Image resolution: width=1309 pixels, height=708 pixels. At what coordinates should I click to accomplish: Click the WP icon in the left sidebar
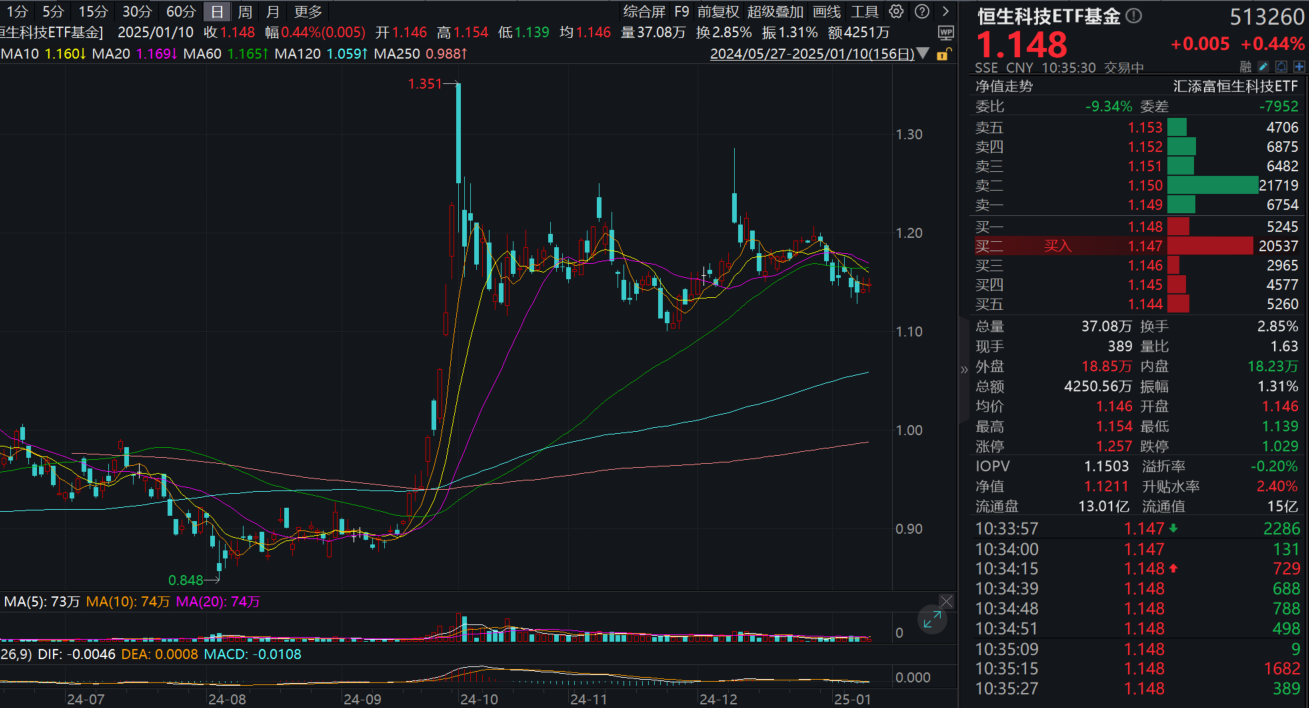coord(946,32)
